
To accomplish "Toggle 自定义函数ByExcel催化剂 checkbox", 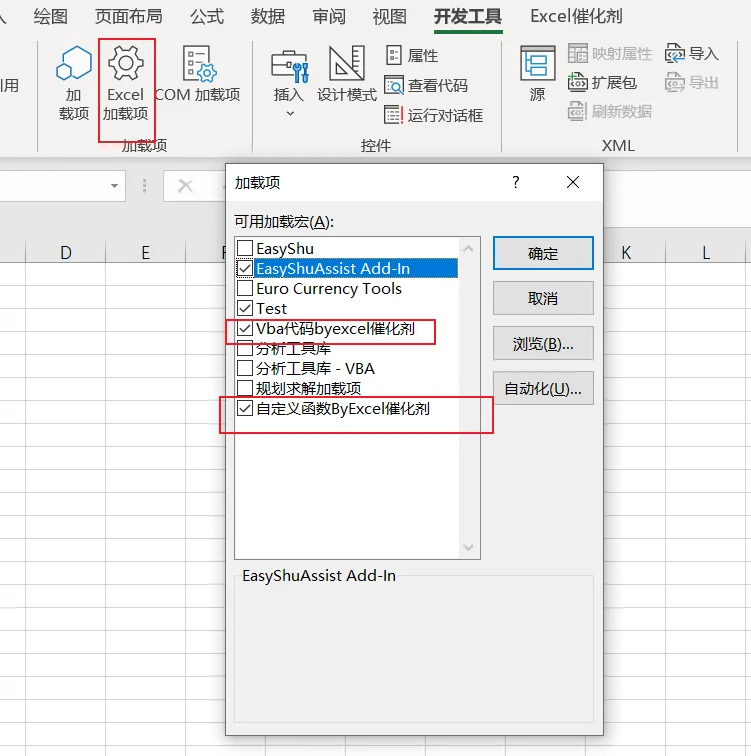I will coord(245,408).
